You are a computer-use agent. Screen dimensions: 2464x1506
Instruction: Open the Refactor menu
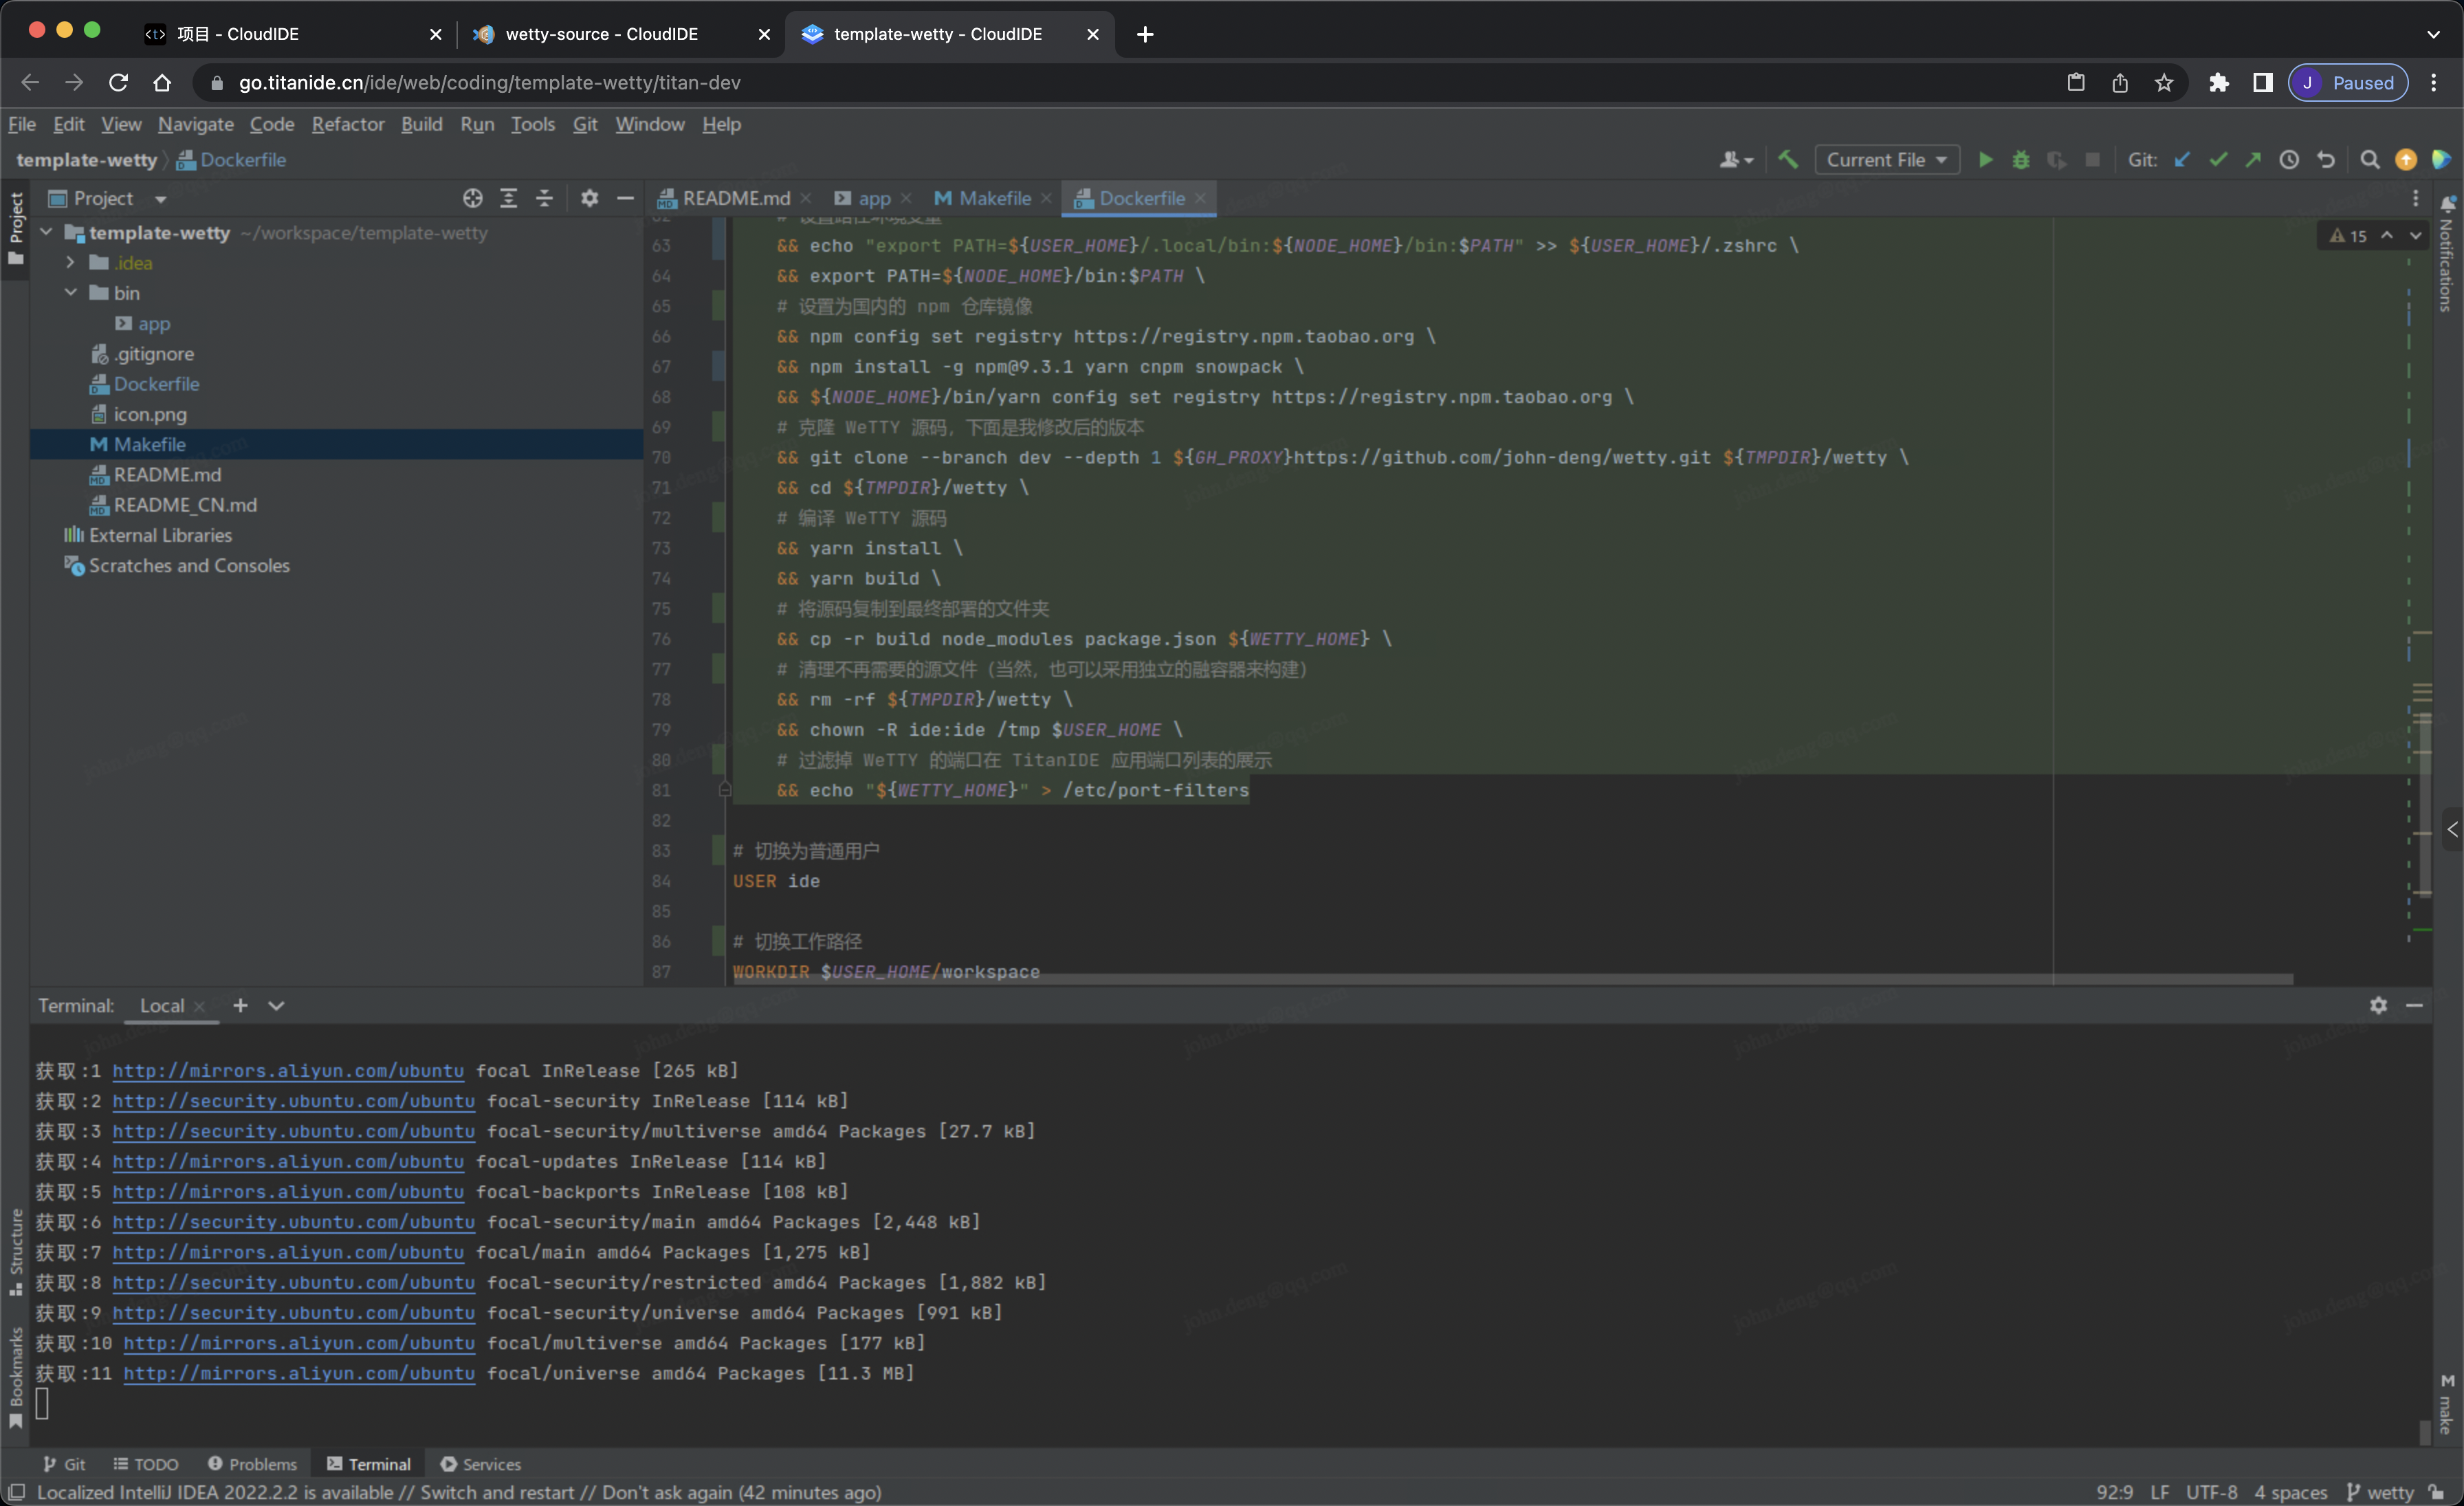point(347,124)
